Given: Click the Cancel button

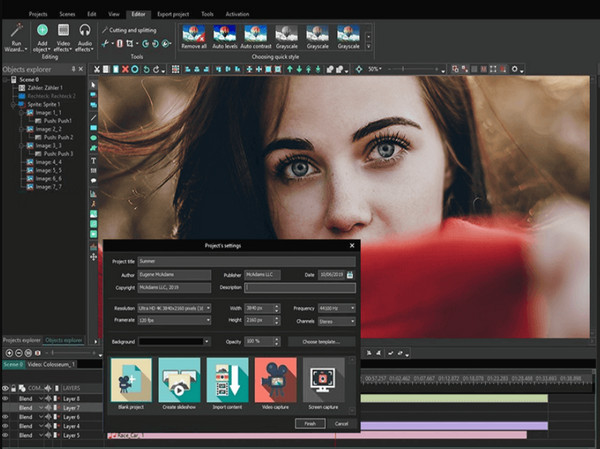Looking at the screenshot, I should (341, 423).
